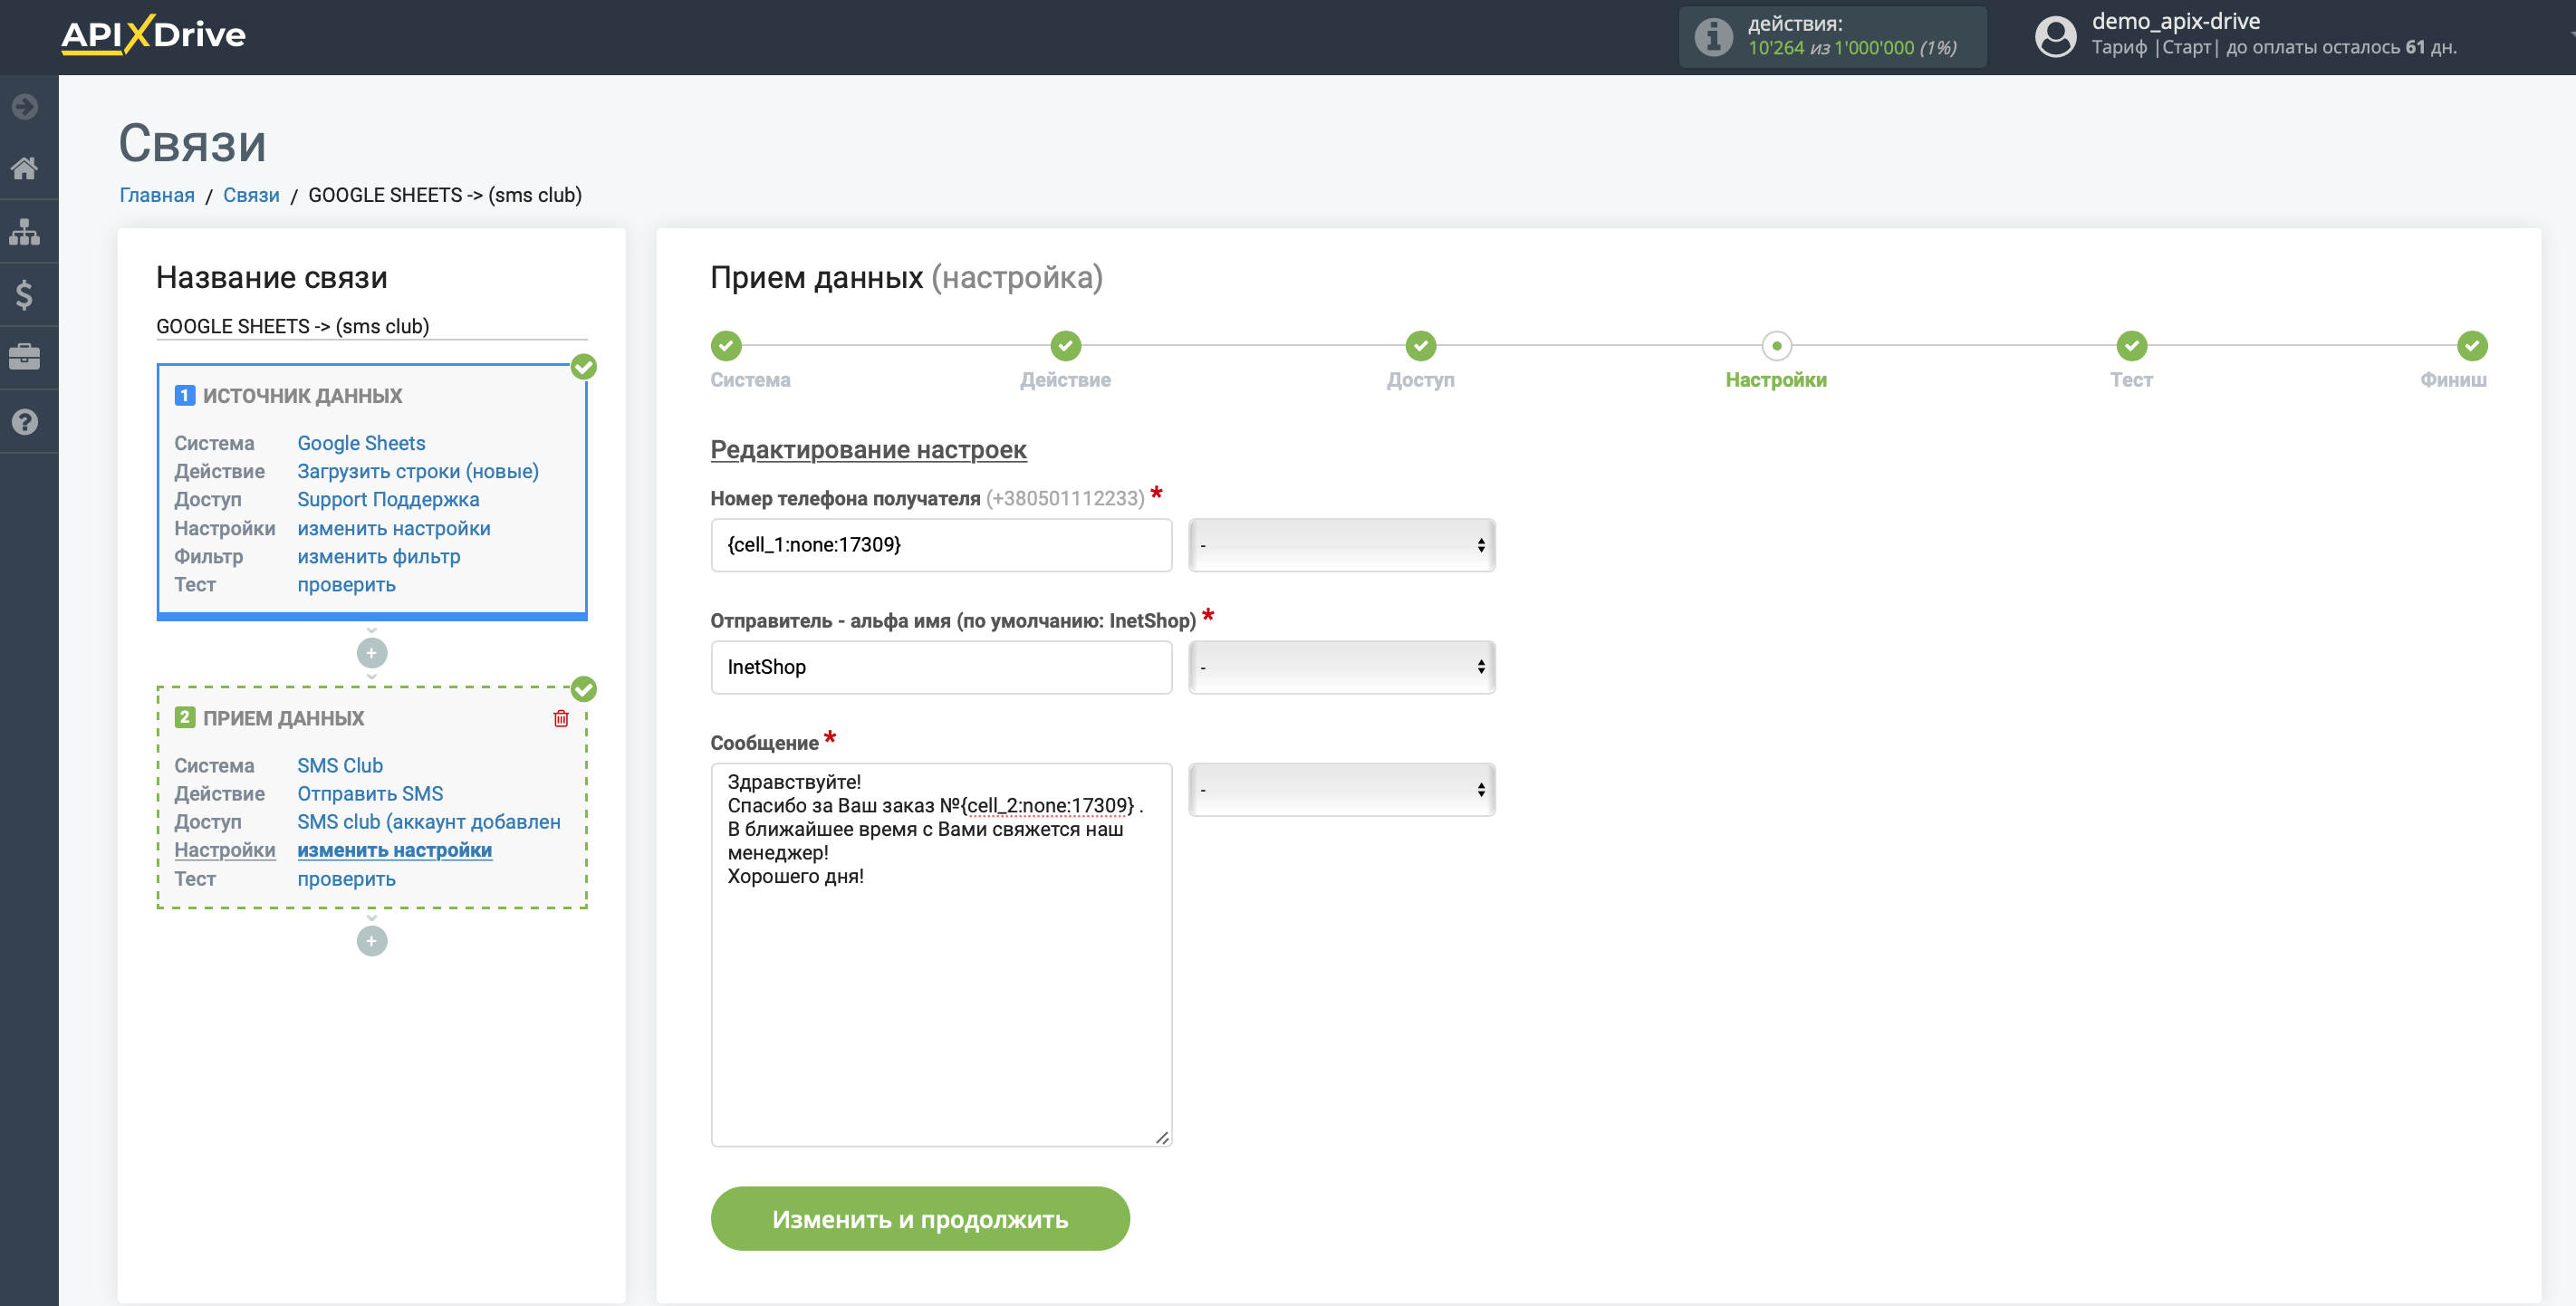
Task: Click source проверить test link
Action: click(346, 584)
